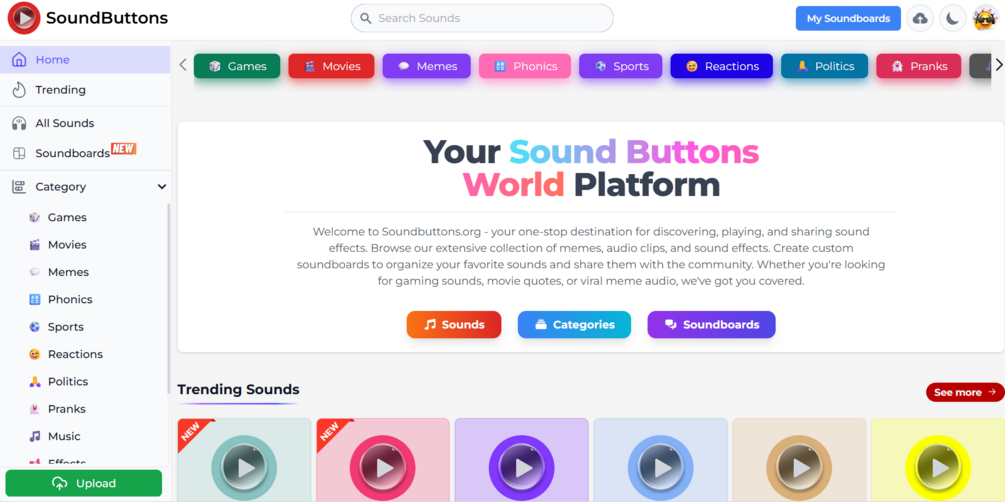Click the All Sounds headphones icon

point(19,123)
